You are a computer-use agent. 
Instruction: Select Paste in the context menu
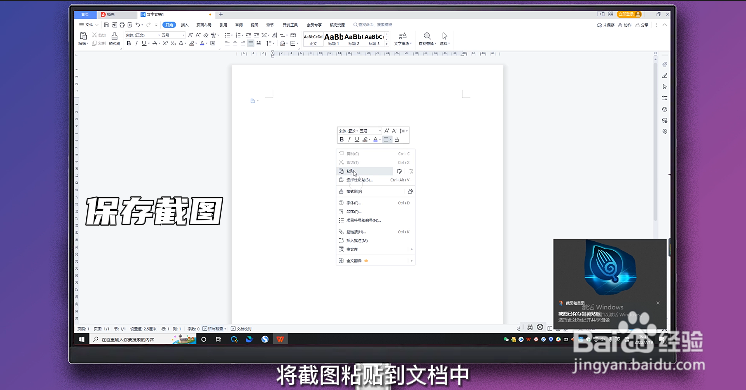tap(365, 171)
